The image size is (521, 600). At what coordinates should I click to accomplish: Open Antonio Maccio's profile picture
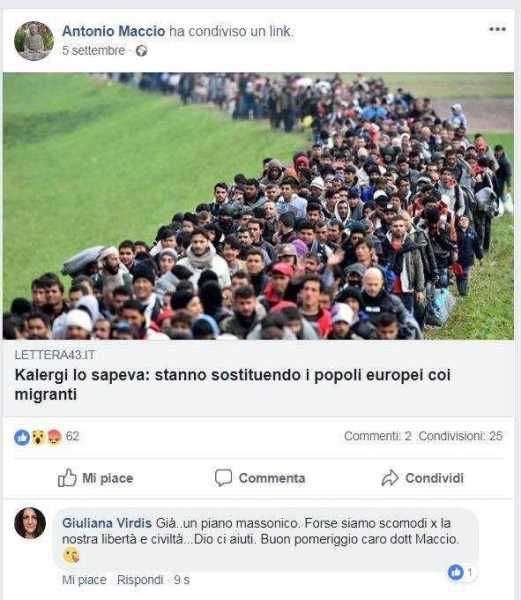pyautogui.click(x=34, y=41)
